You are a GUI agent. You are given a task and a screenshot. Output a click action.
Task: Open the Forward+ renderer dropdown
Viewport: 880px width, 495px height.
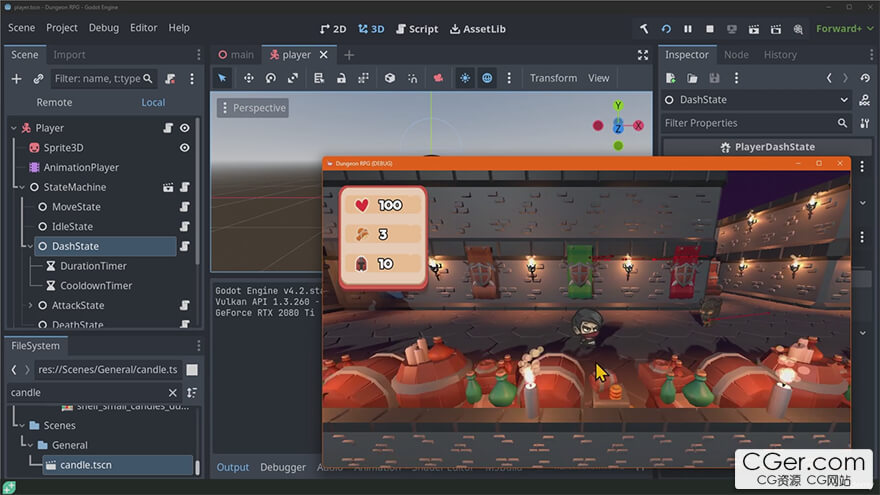844,29
